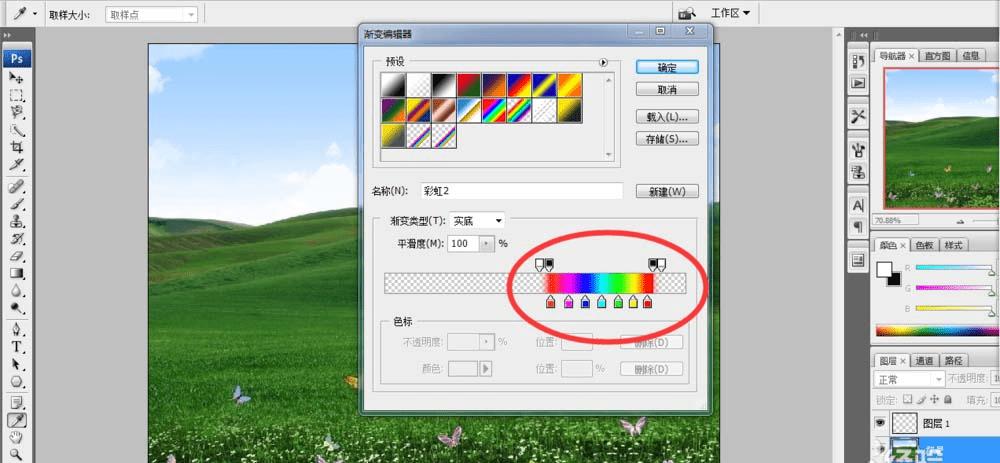Viewport: 1000px width, 463px height.
Task: Click the Ps logo atop the toolbox
Action: tap(17, 59)
